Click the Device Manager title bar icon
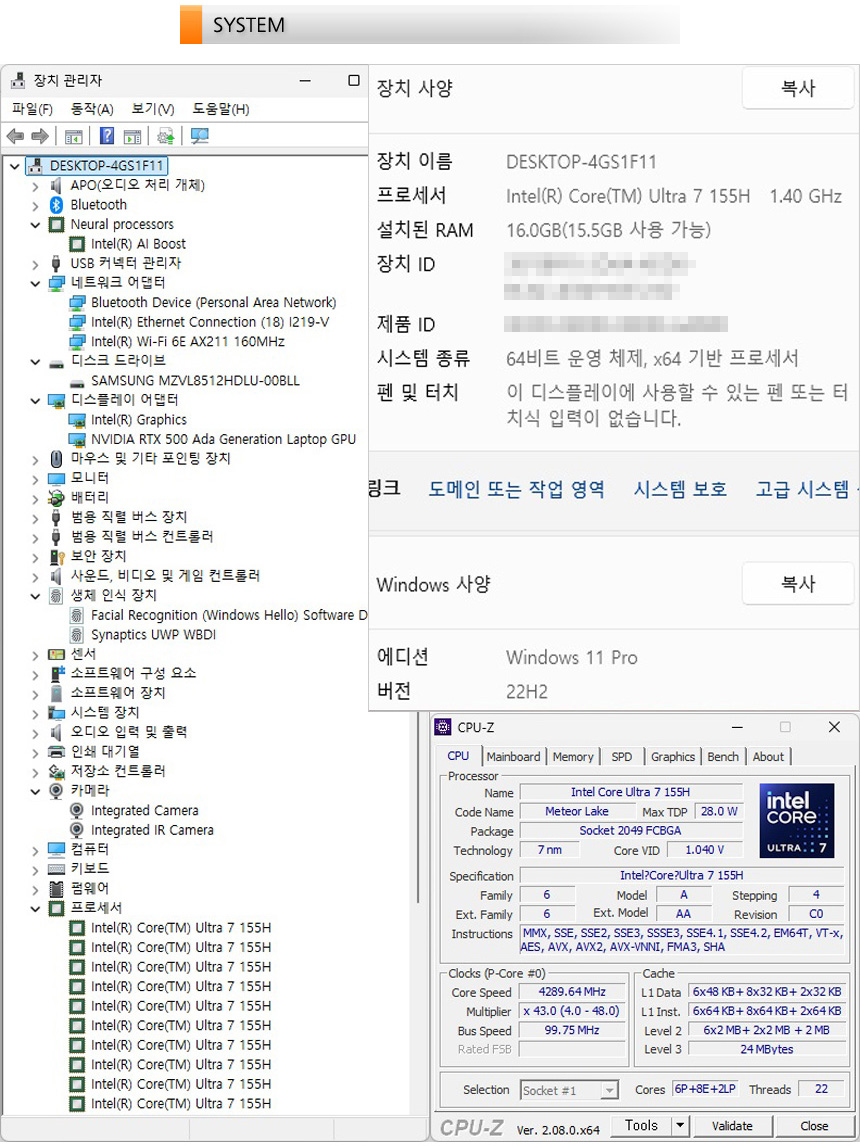Screen dimensions: 860x1146 [x=18, y=80]
